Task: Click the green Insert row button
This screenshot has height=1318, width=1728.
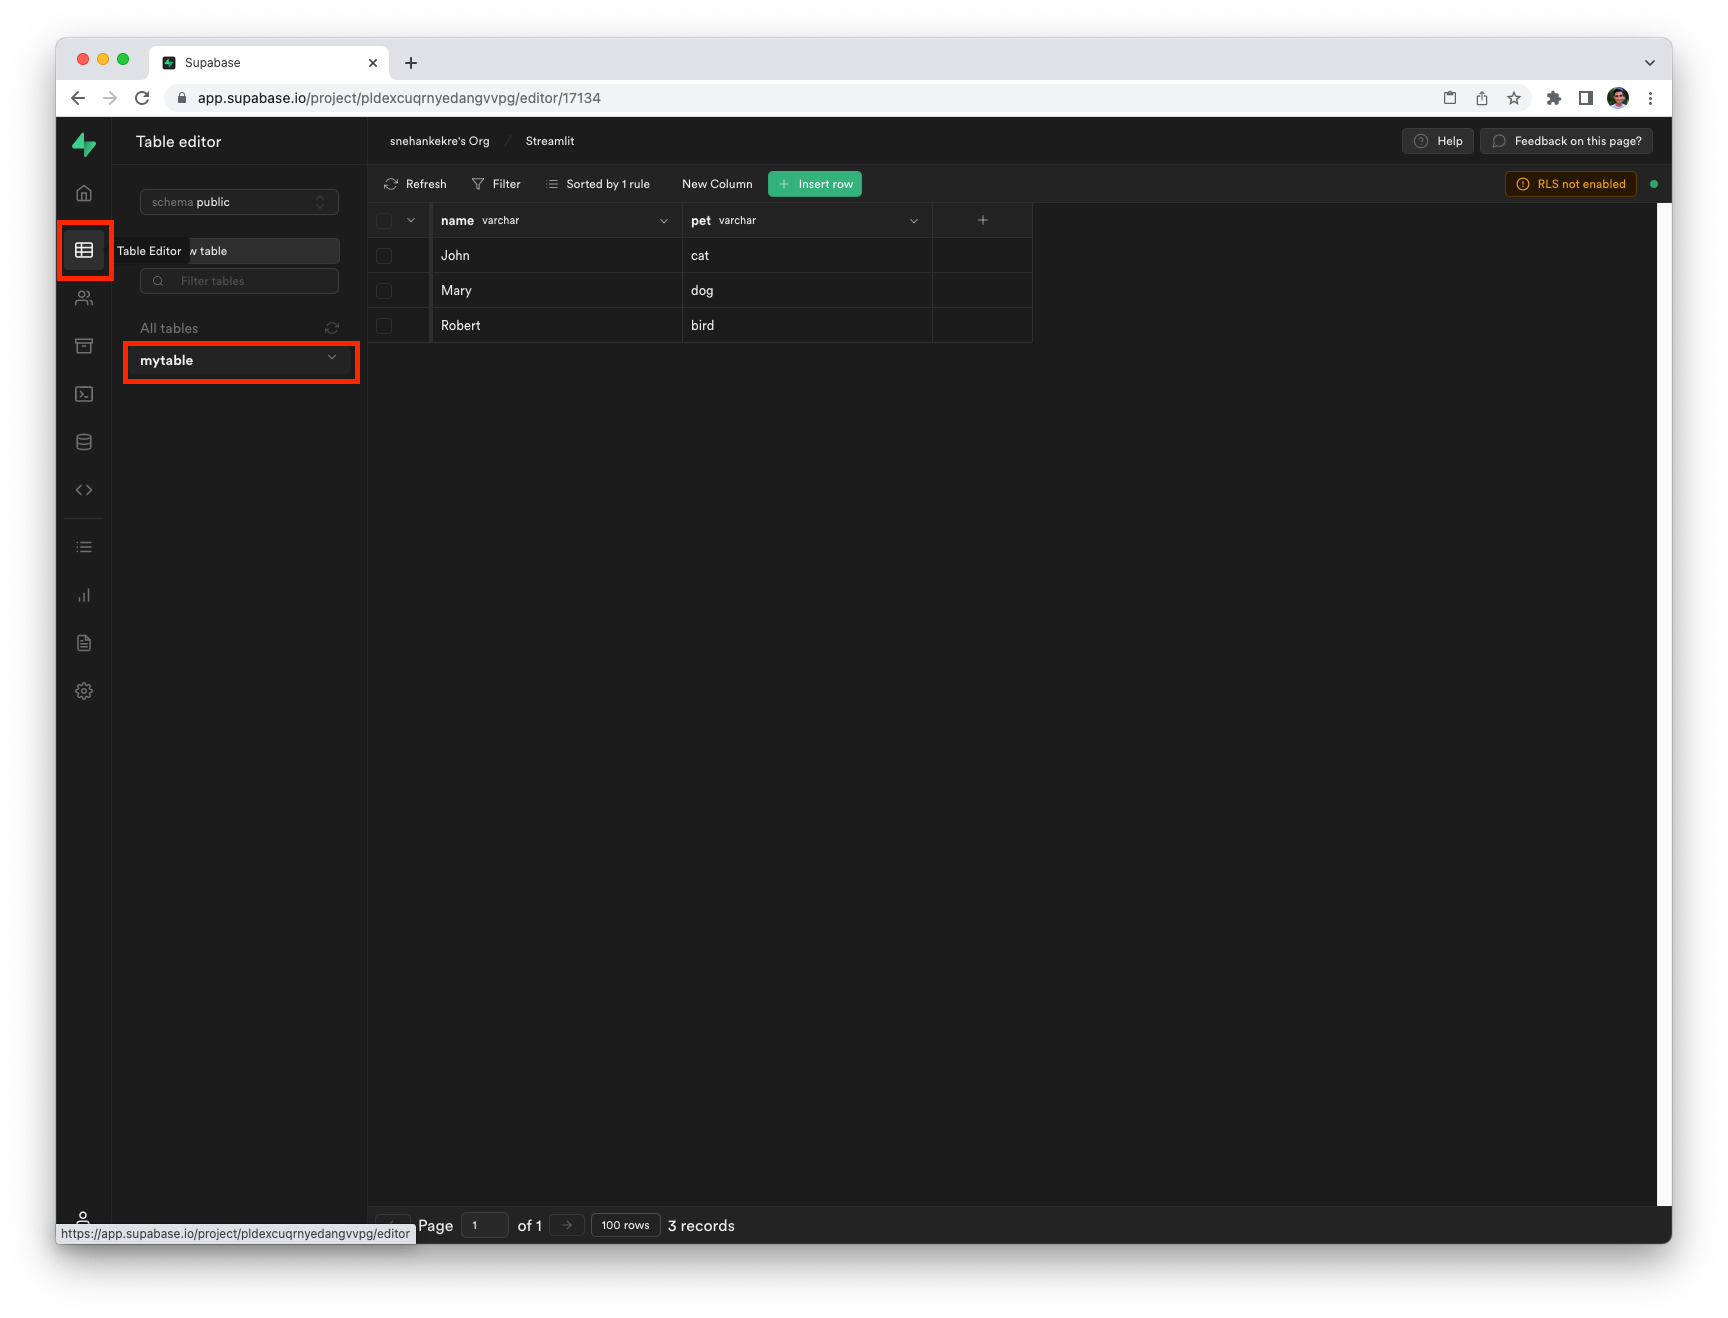Action: [815, 184]
